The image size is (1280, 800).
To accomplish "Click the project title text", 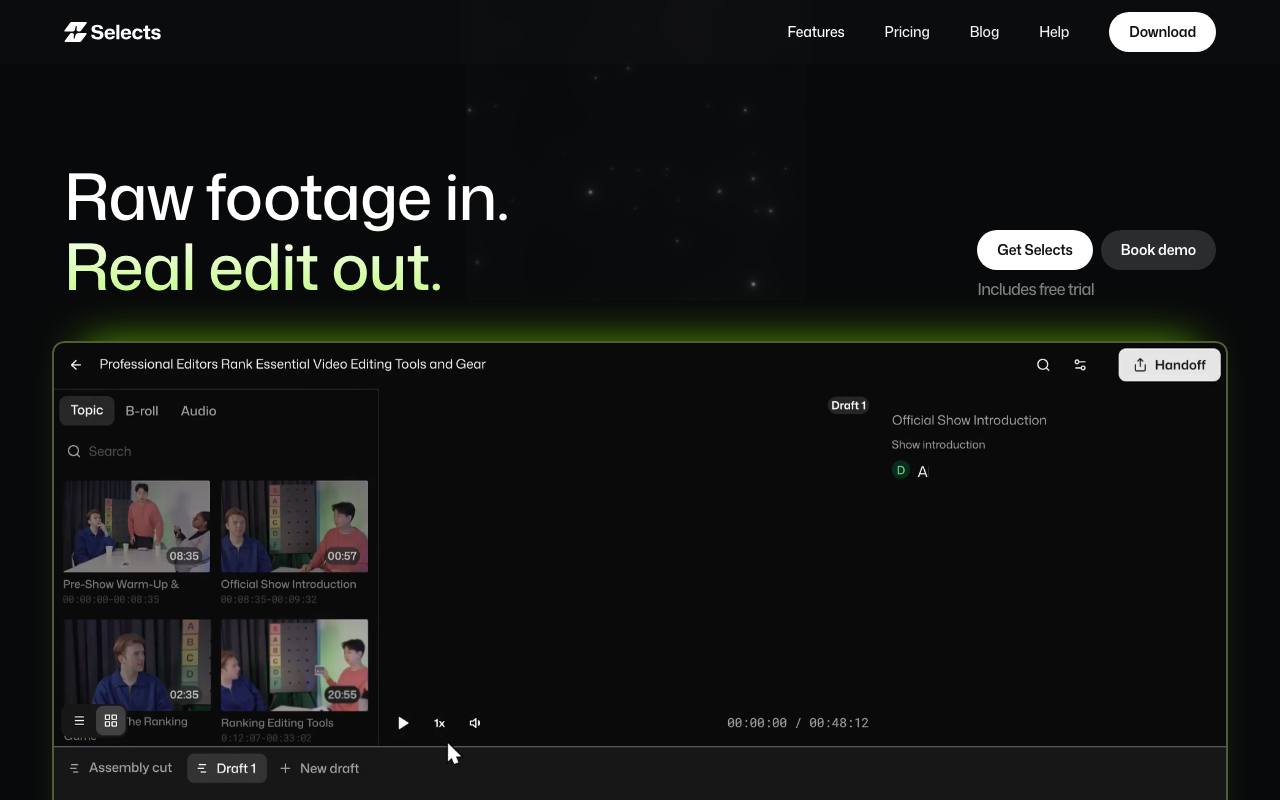I will pos(293,364).
